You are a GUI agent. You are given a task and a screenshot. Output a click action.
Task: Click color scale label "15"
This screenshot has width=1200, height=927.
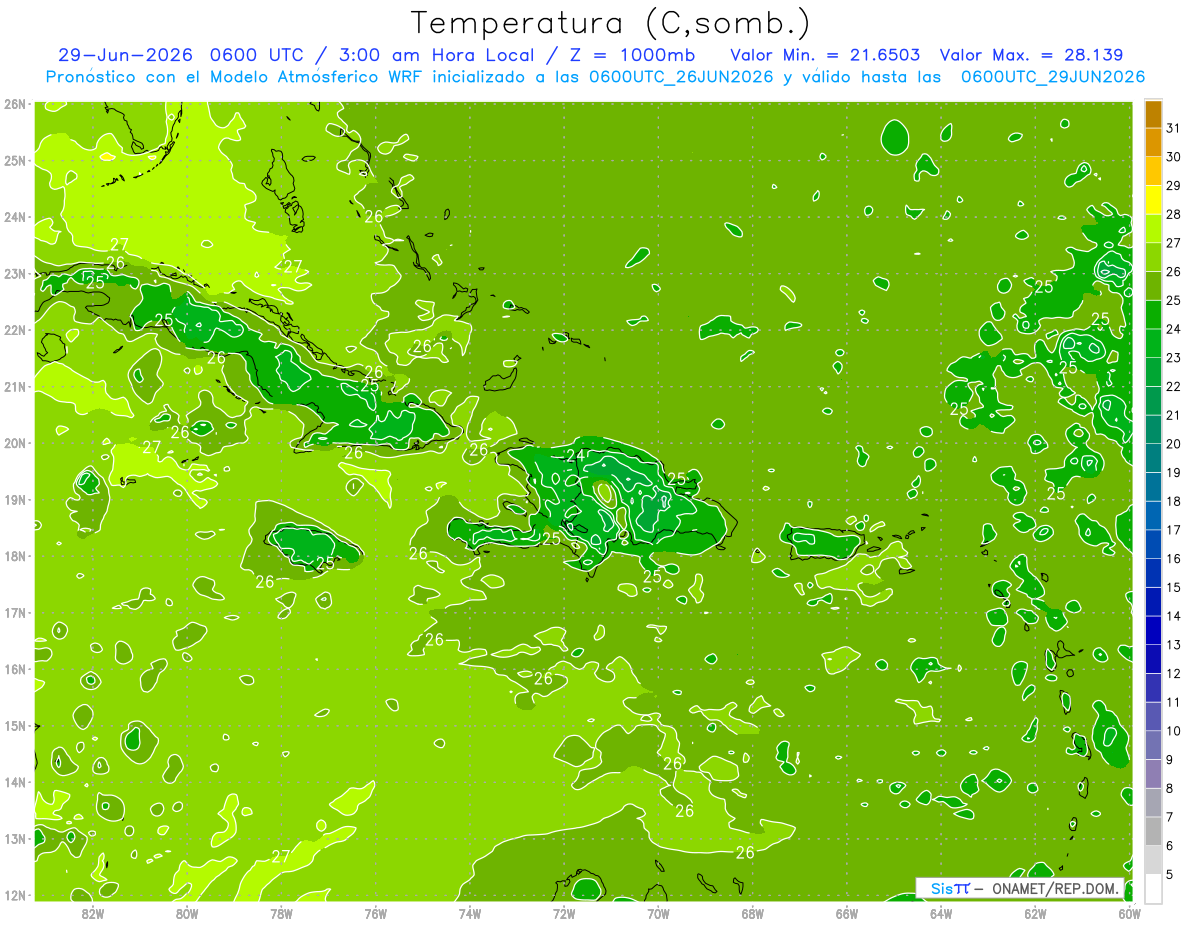(x=1173, y=587)
